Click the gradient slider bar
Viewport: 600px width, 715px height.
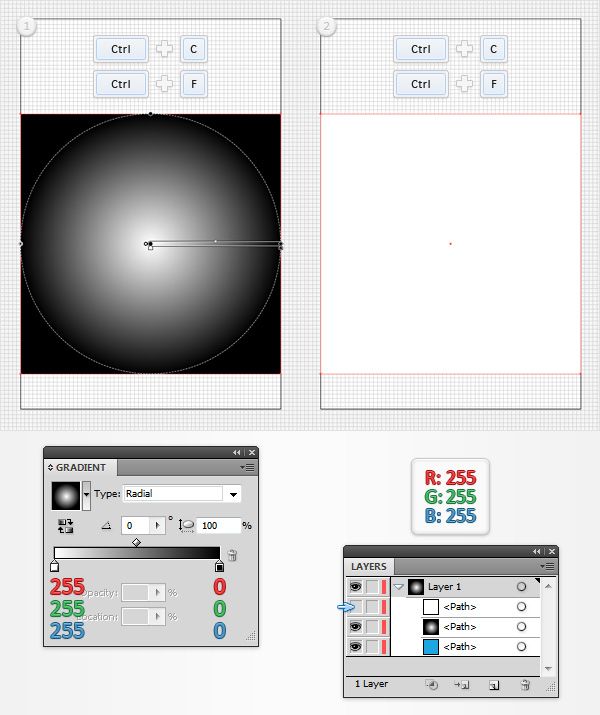137,553
